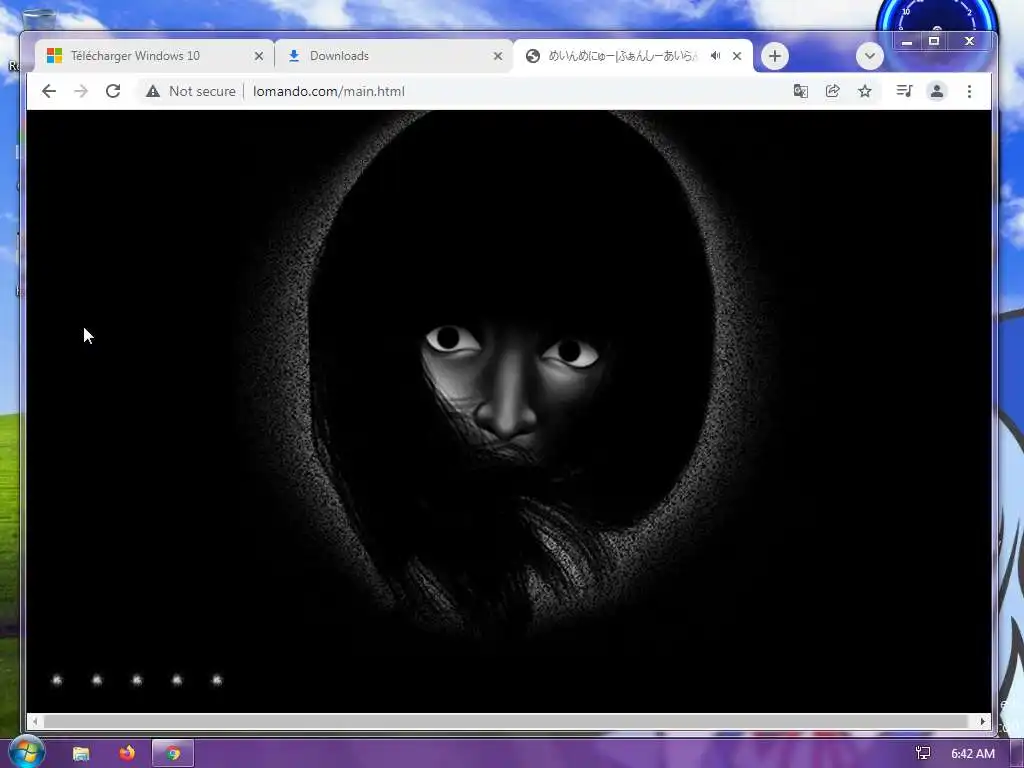Bookmark this page with the star

point(865,91)
